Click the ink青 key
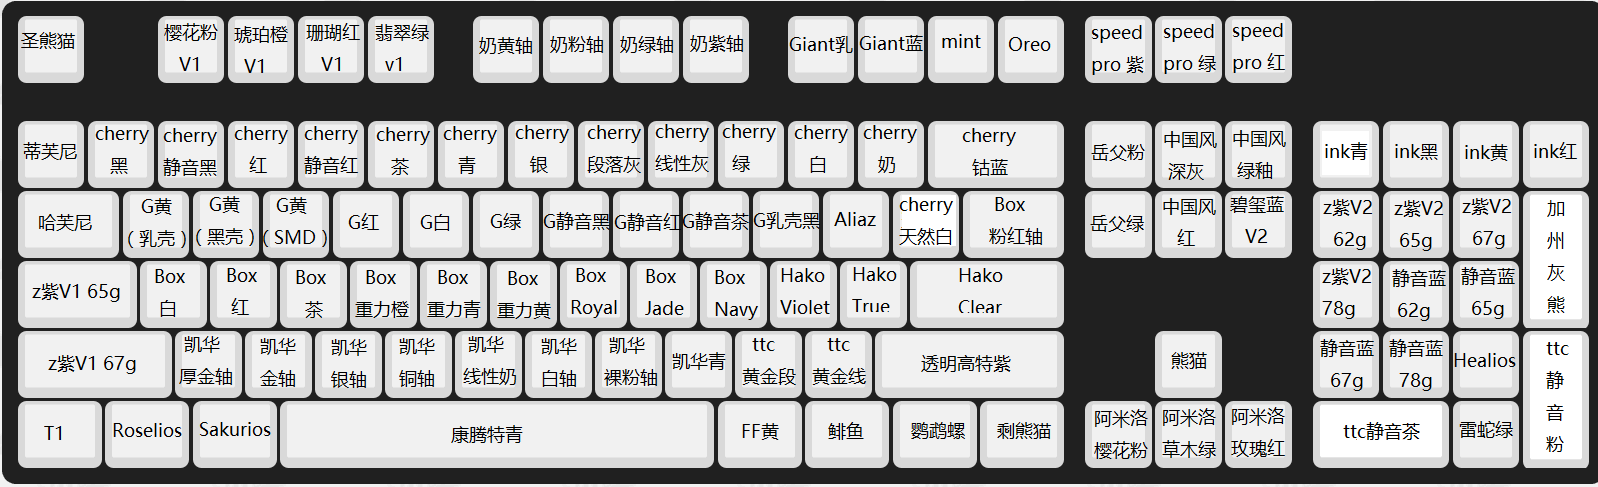Viewport: 1598px width, 487px height. 1345,153
